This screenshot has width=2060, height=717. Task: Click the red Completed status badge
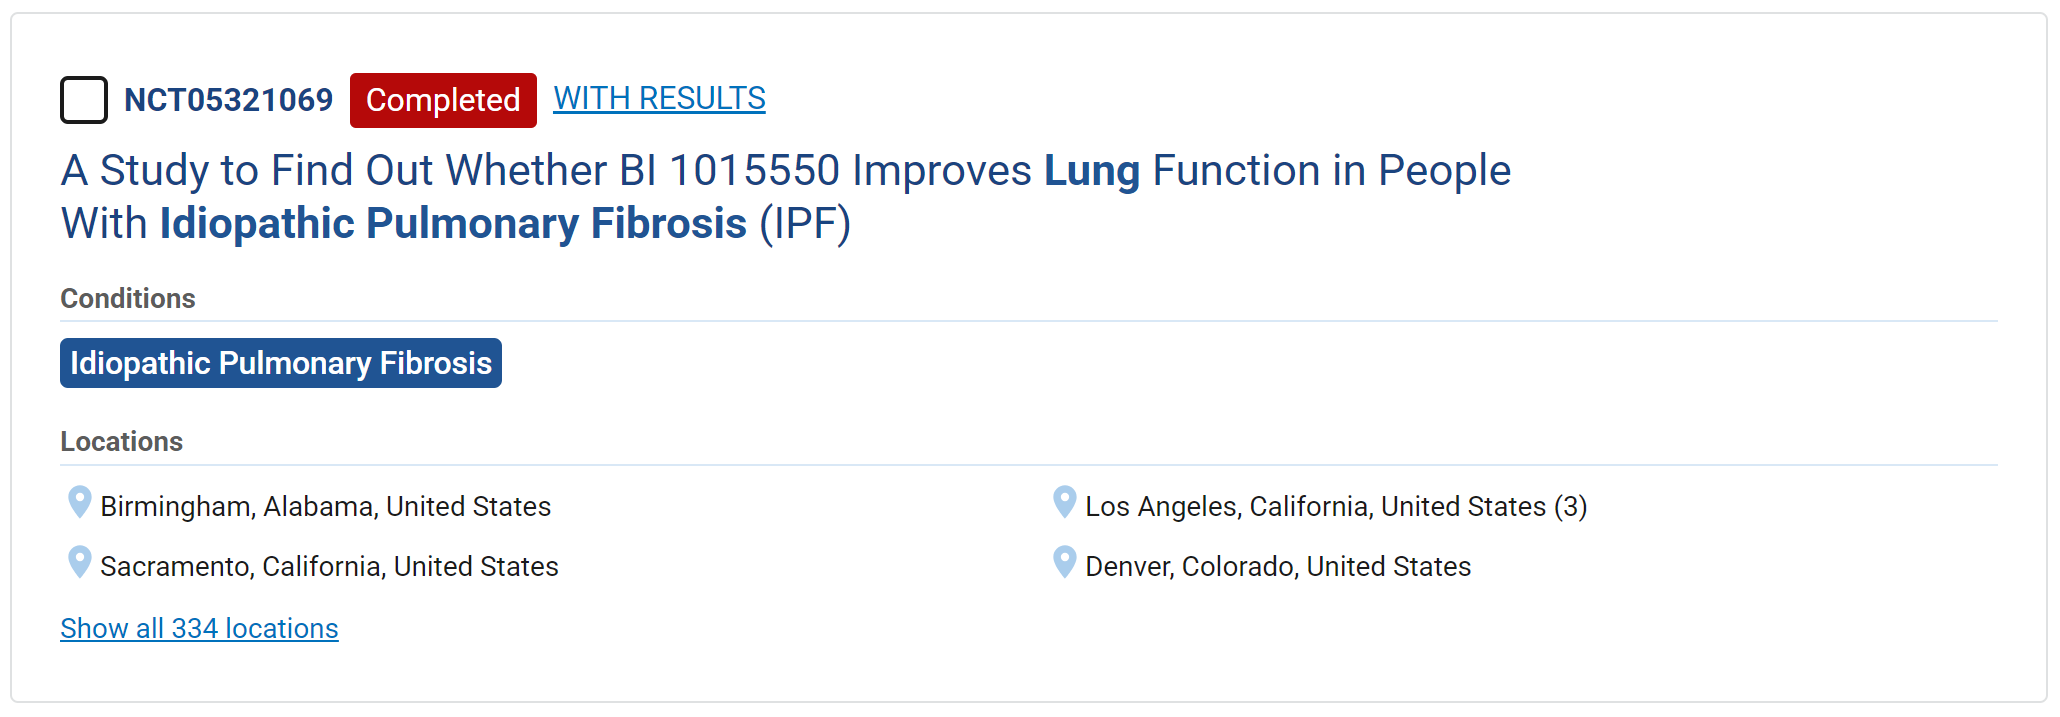443,100
